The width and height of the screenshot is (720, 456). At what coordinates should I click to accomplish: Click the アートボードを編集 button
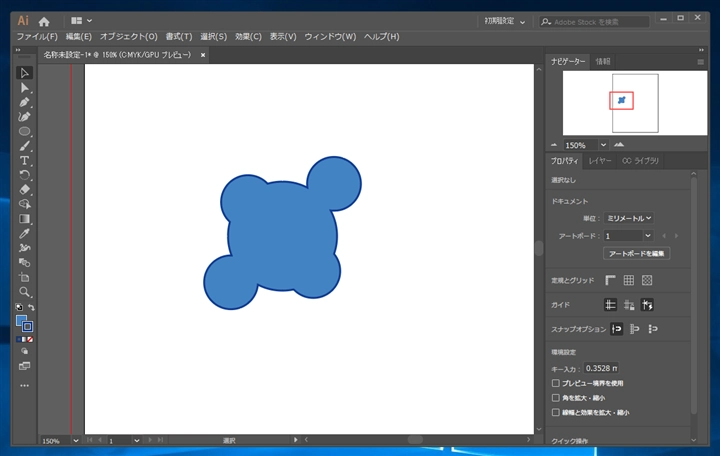(636, 253)
